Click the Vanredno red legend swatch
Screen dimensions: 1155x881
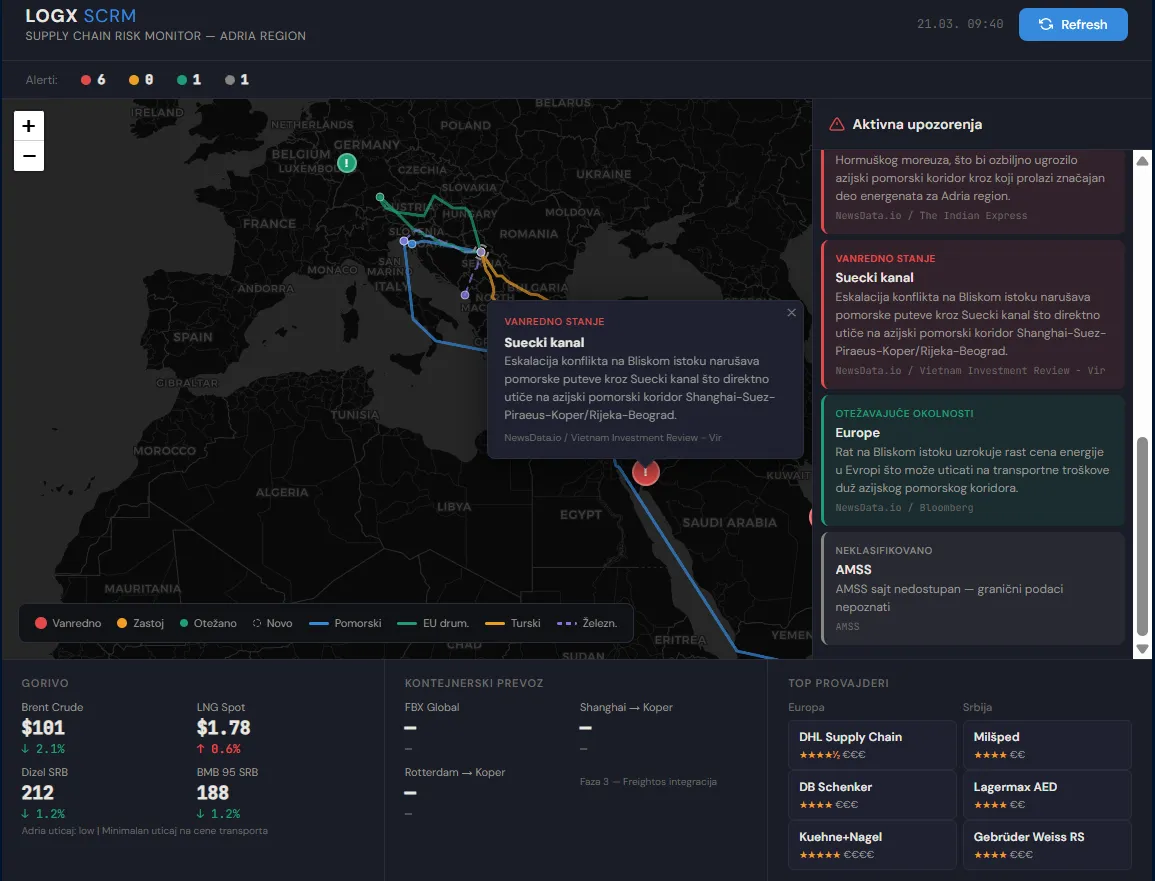41,623
